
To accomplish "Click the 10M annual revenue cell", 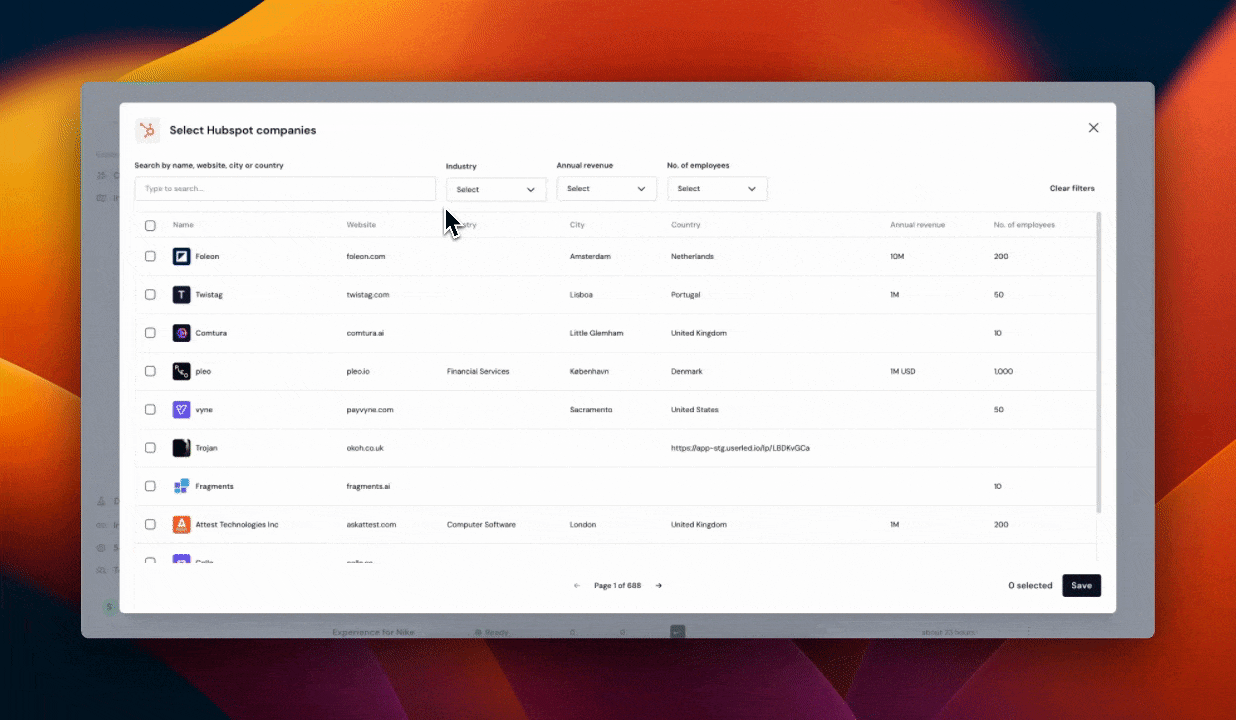I will 898,257.
